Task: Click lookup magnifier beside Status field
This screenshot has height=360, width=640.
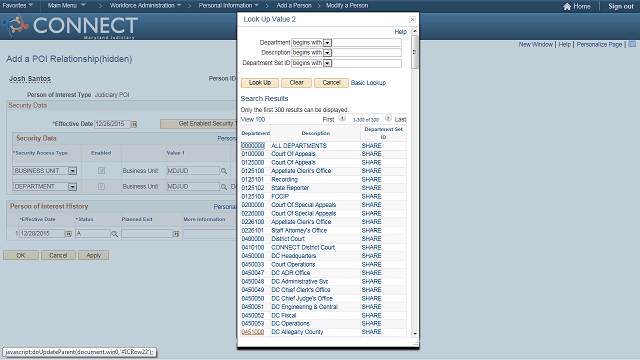Action: click(x=115, y=234)
